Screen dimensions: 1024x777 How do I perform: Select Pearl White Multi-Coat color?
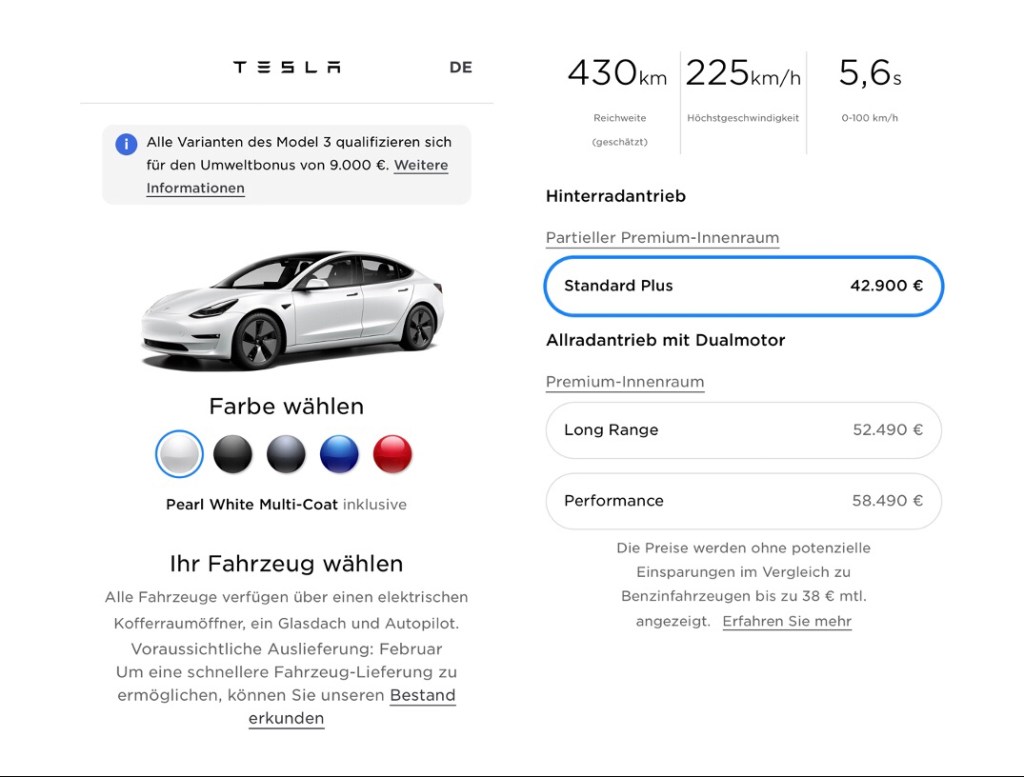pos(179,454)
